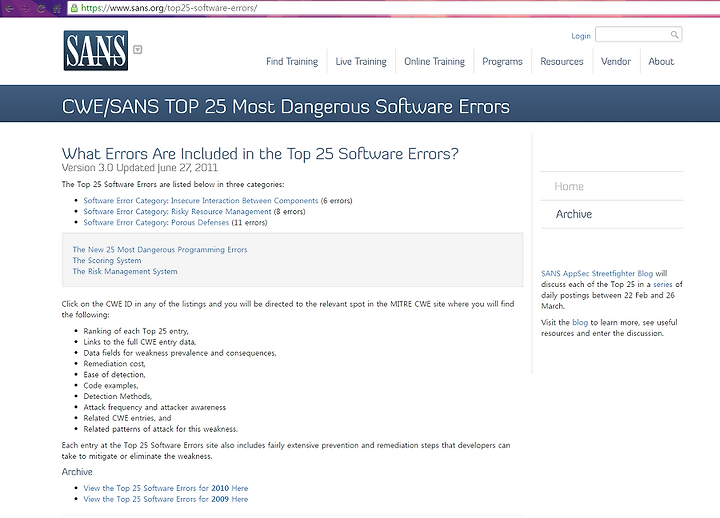The height and width of the screenshot is (518, 720).
Task: Open The New 25 Most Dangerous Programming Errors
Action: tap(160, 250)
